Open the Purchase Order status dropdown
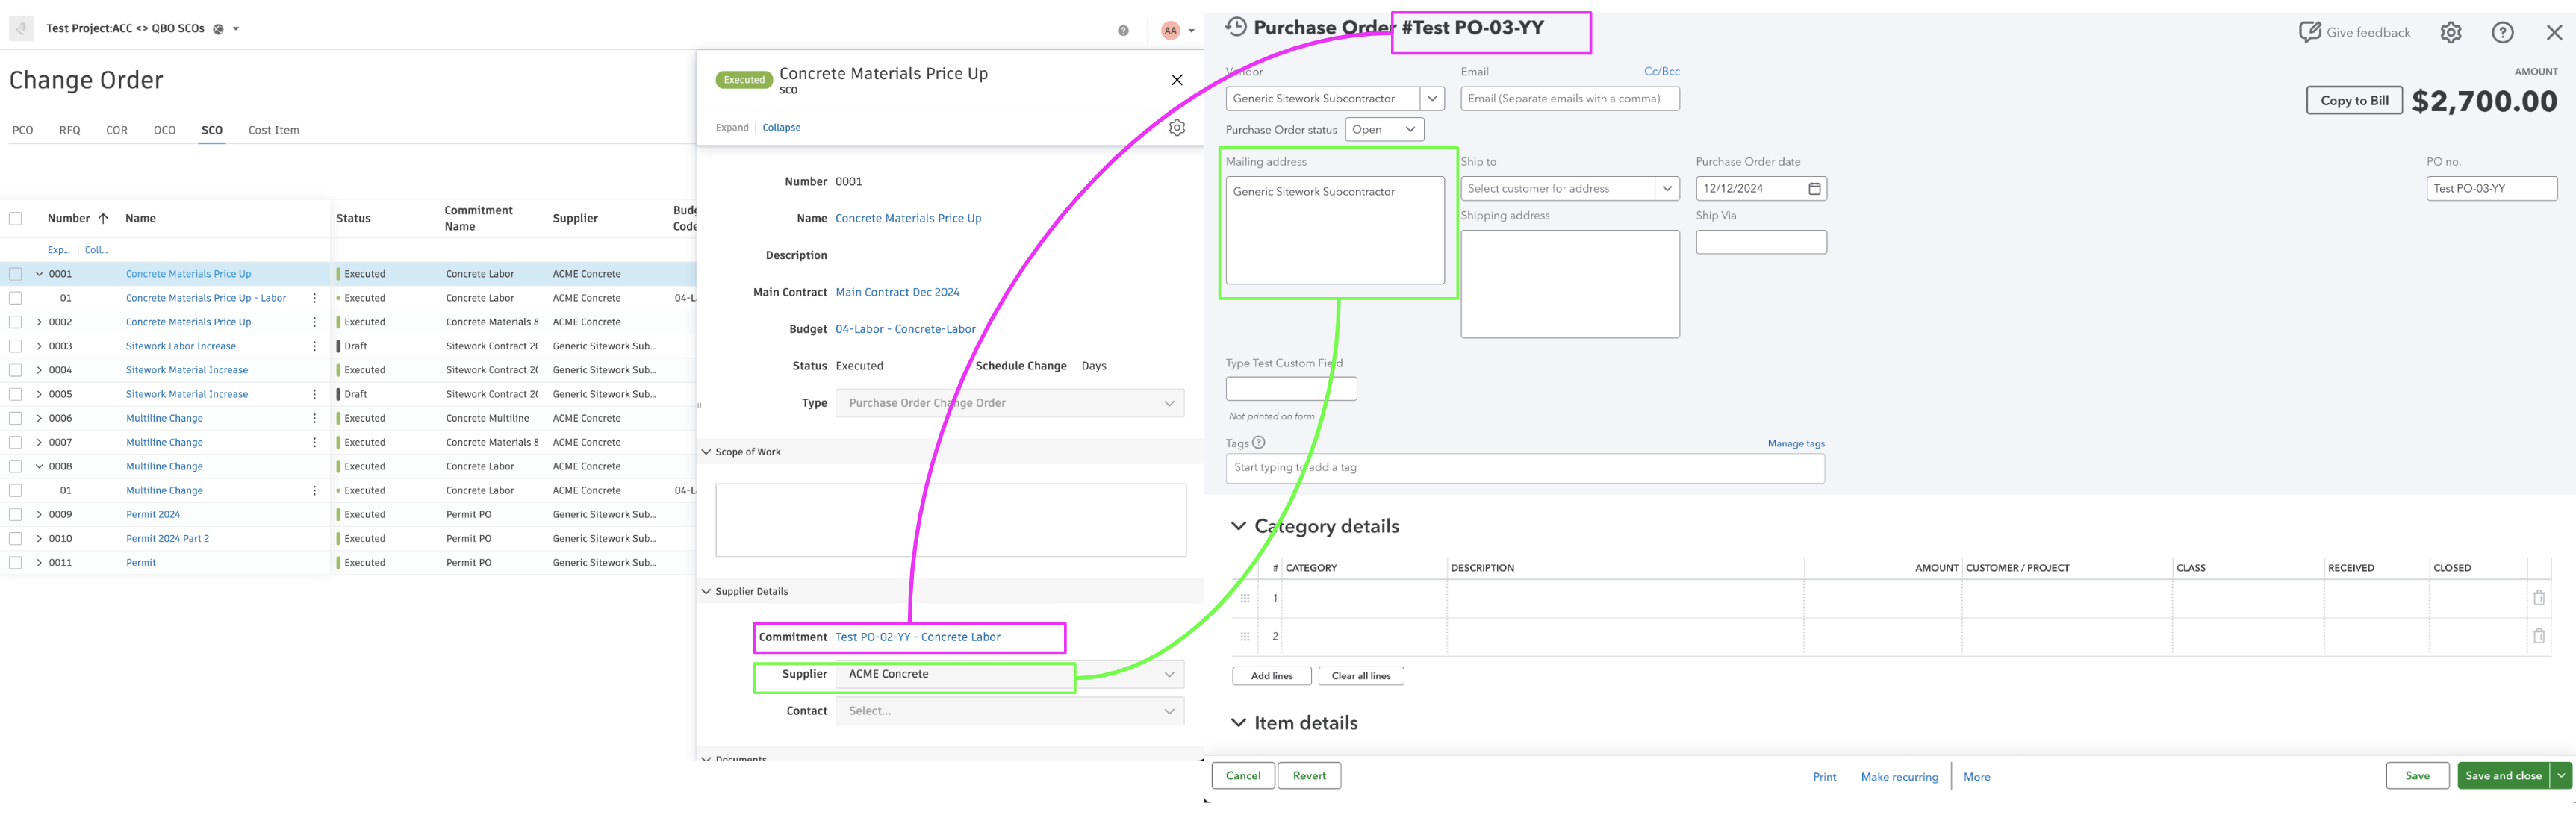Screen dimensions: 2576x821 tap(1385, 129)
